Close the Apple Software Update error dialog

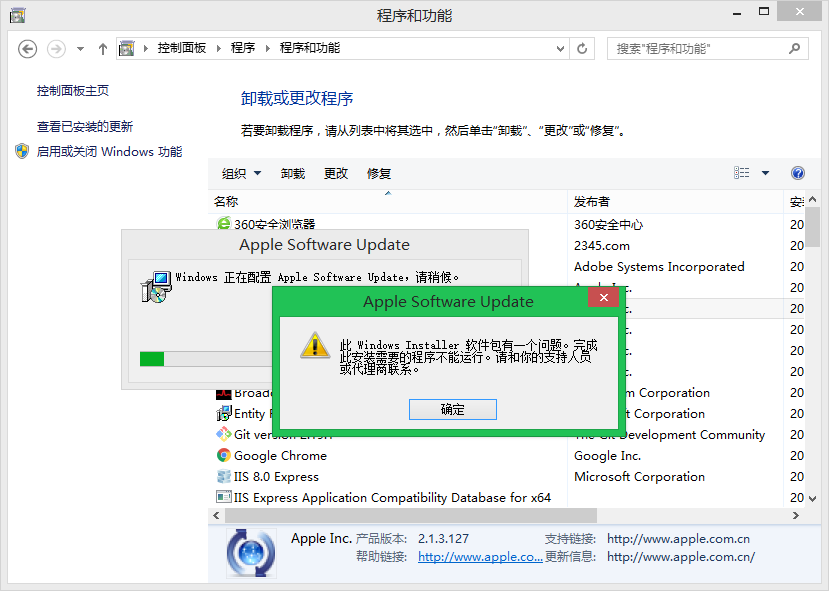point(603,298)
